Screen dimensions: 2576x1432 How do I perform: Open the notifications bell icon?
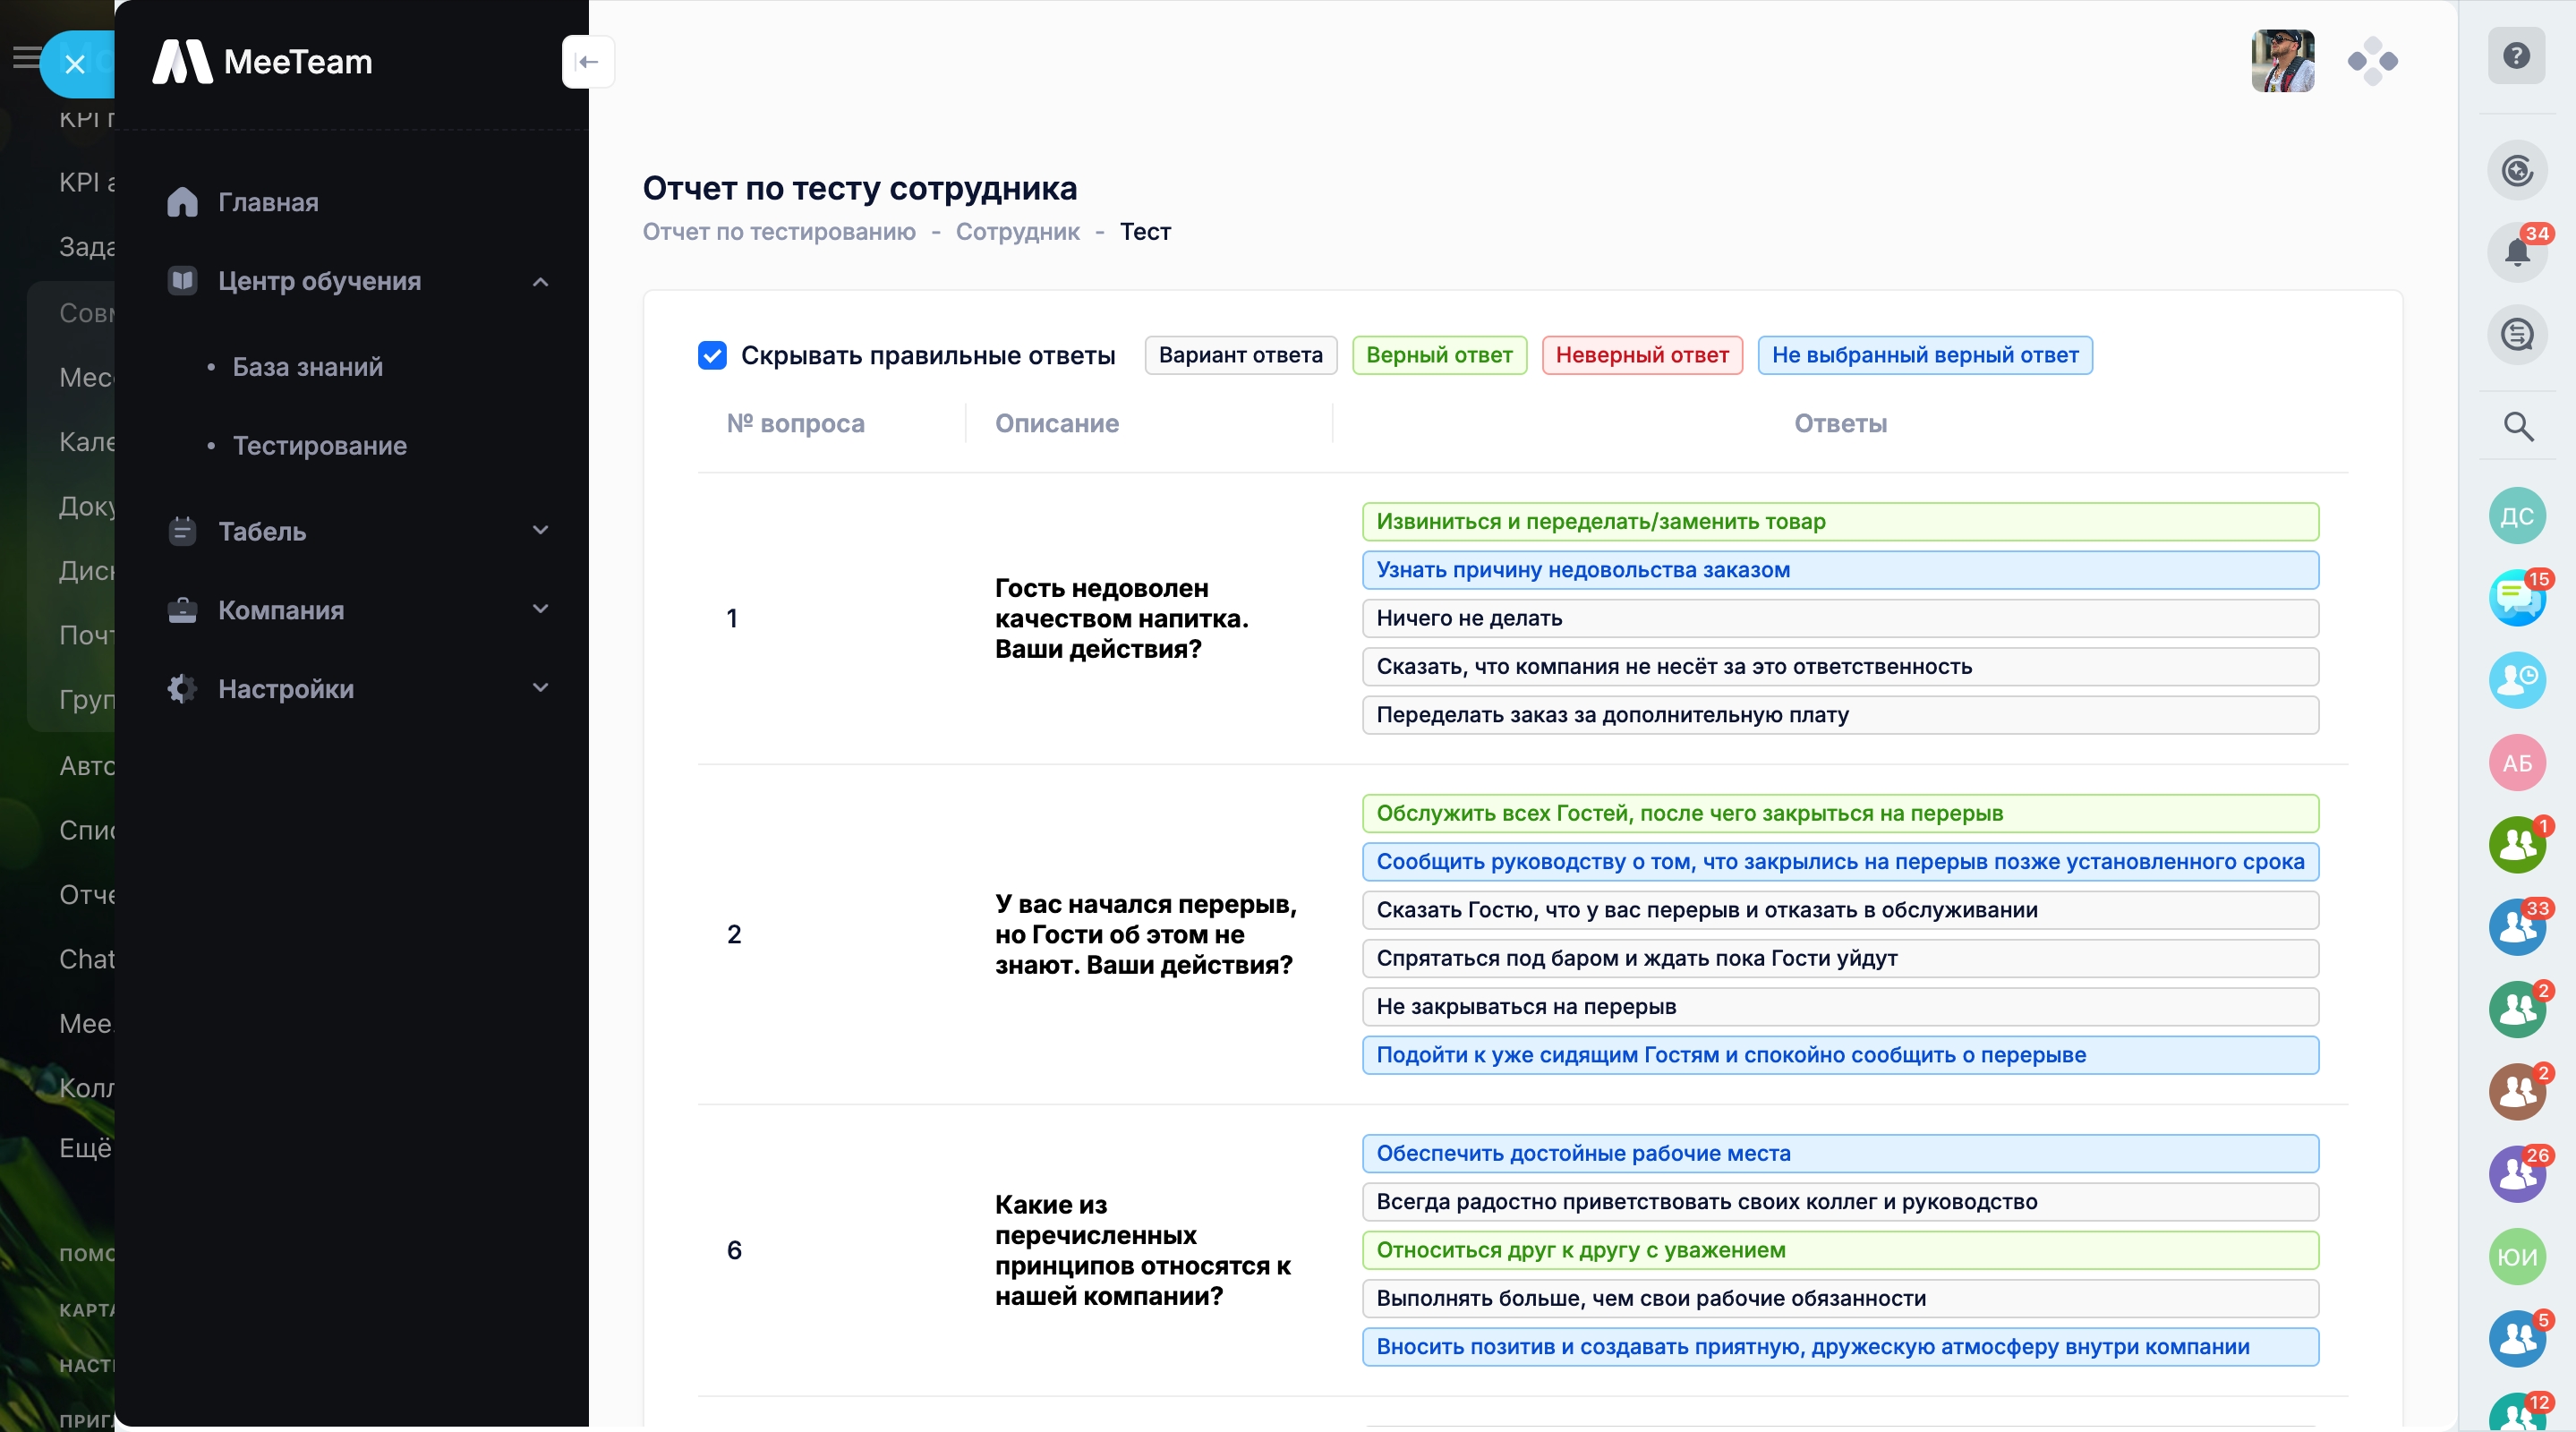click(x=2516, y=251)
